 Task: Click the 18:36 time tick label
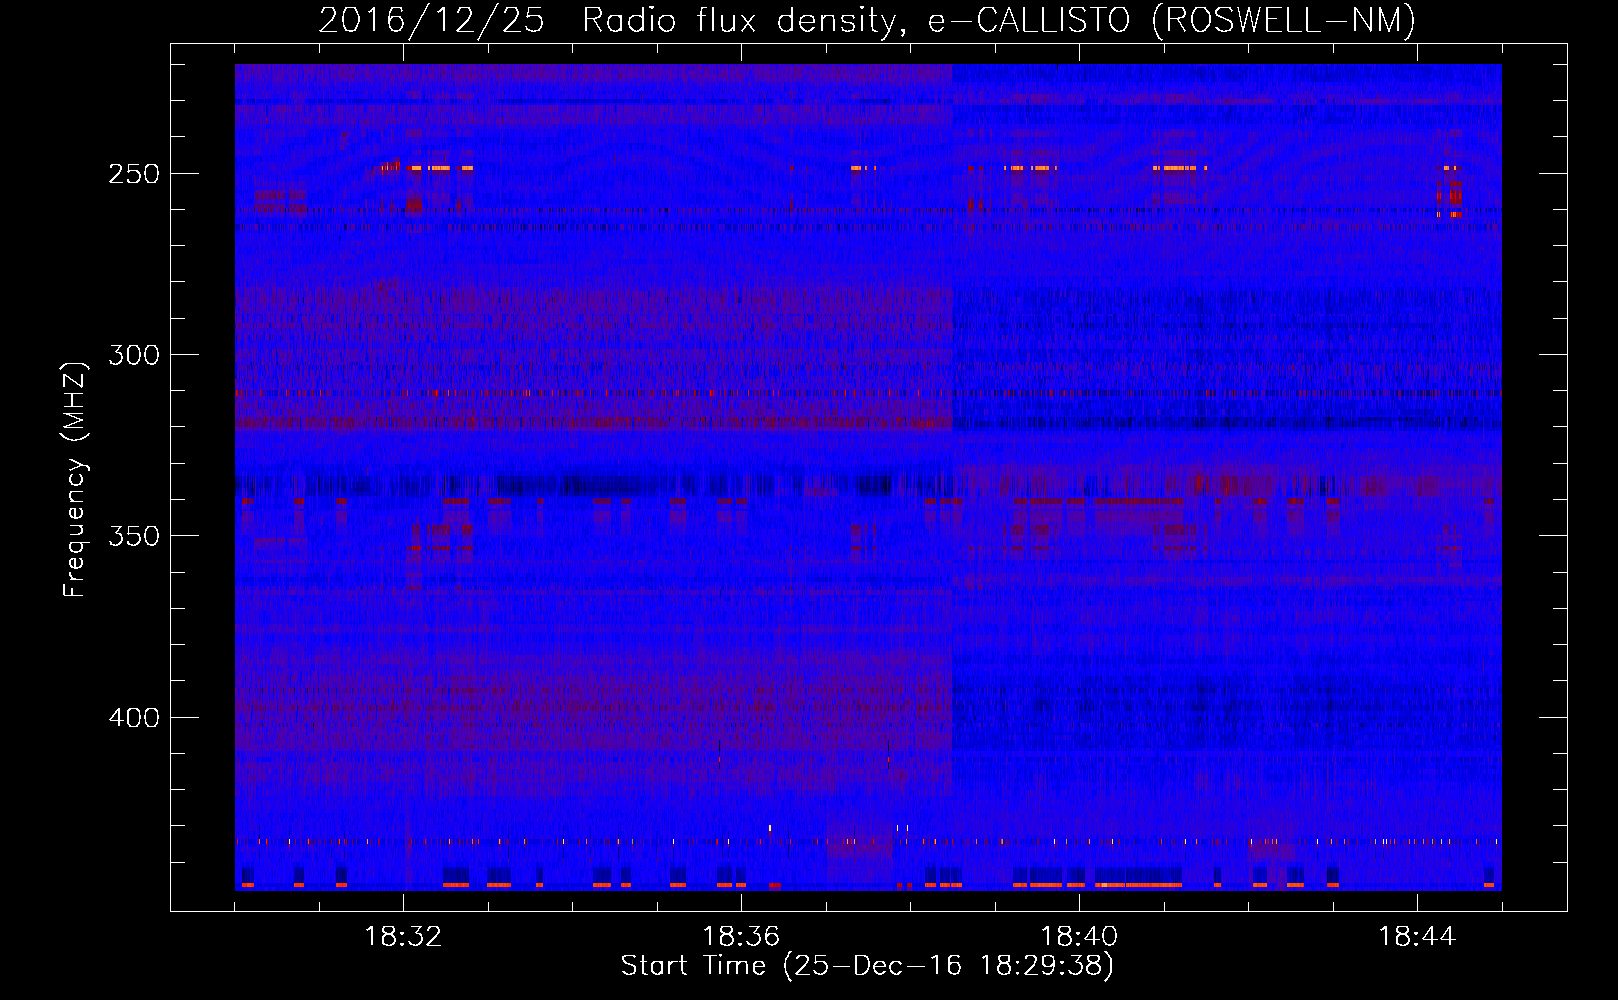click(741, 937)
